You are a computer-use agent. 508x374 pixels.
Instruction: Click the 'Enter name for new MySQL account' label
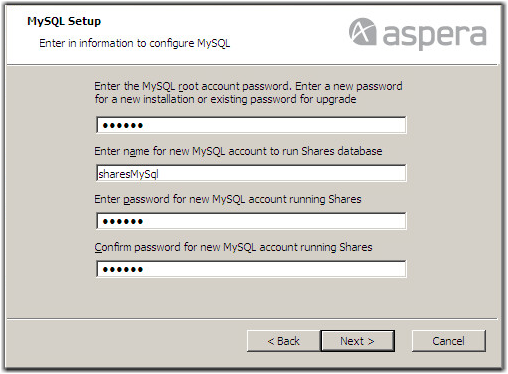coord(238,151)
